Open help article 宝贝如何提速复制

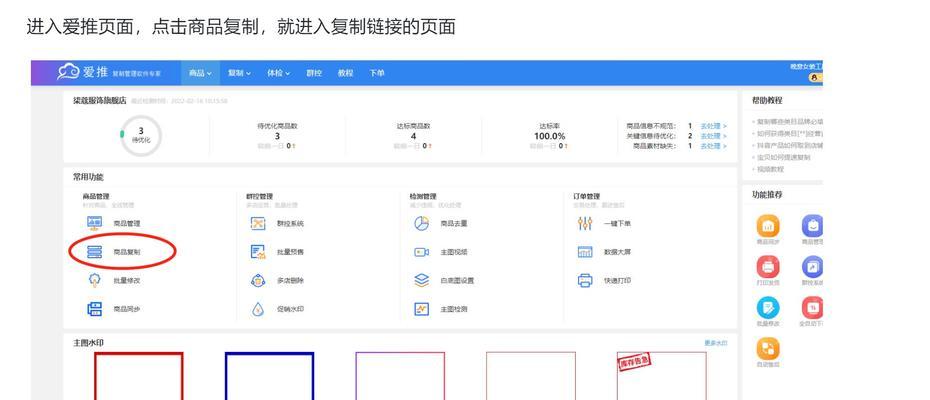tap(783, 157)
